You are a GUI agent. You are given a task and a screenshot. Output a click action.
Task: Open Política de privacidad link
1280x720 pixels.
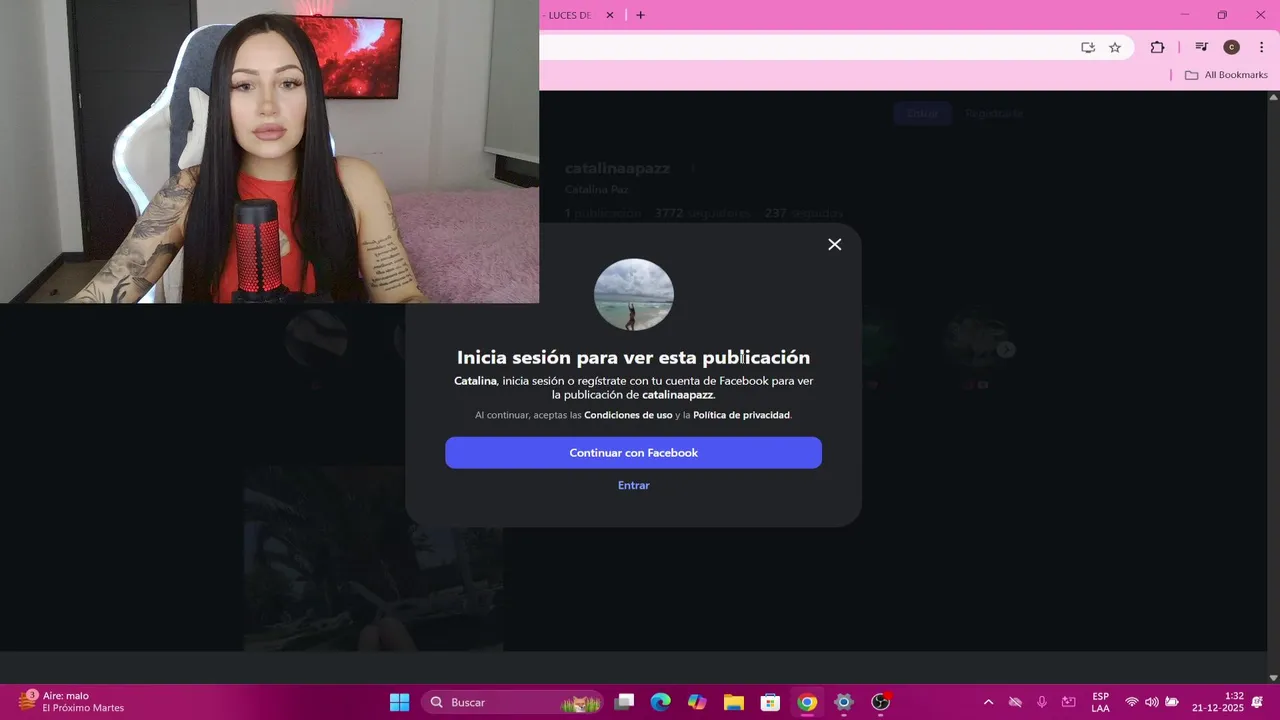pyautogui.click(x=741, y=415)
